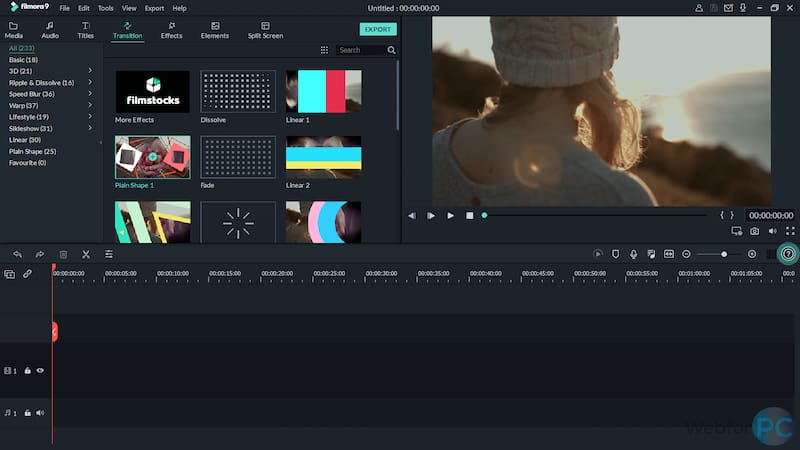This screenshot has width=800, height=450.
Task: Click the green EXPORT button
Action: pos(378,29)
